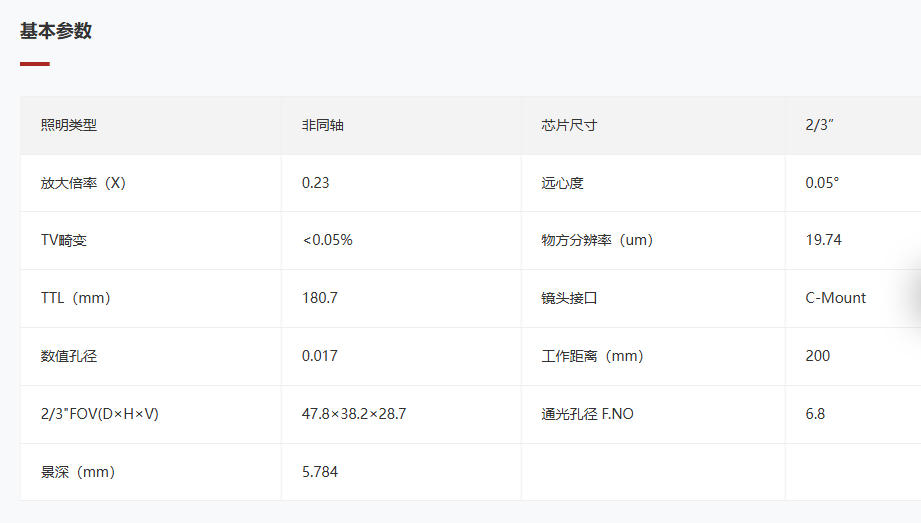Click the 19.74 resolution value
The width and height of the screenshot is (921, 523).
pos(823,240)
